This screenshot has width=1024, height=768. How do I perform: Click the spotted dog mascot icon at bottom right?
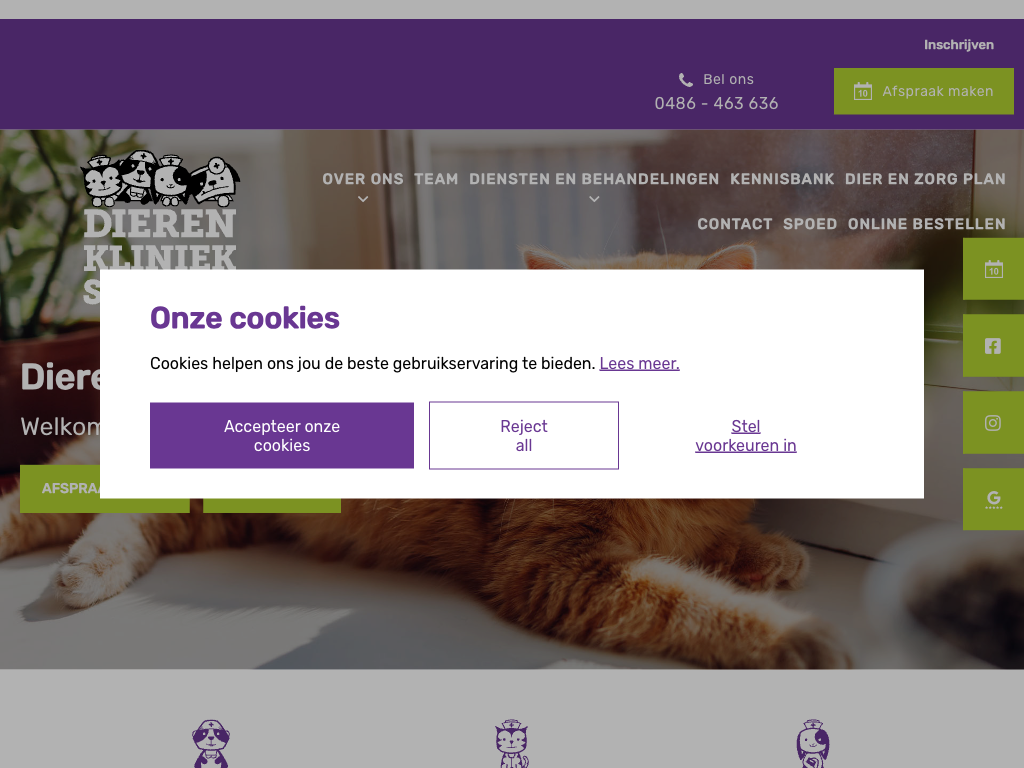click(812, 744)
